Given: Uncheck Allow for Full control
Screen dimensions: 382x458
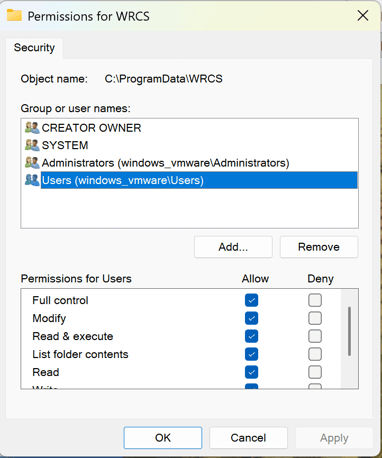Looking at the screenshot, I should (x=251, y=300).
